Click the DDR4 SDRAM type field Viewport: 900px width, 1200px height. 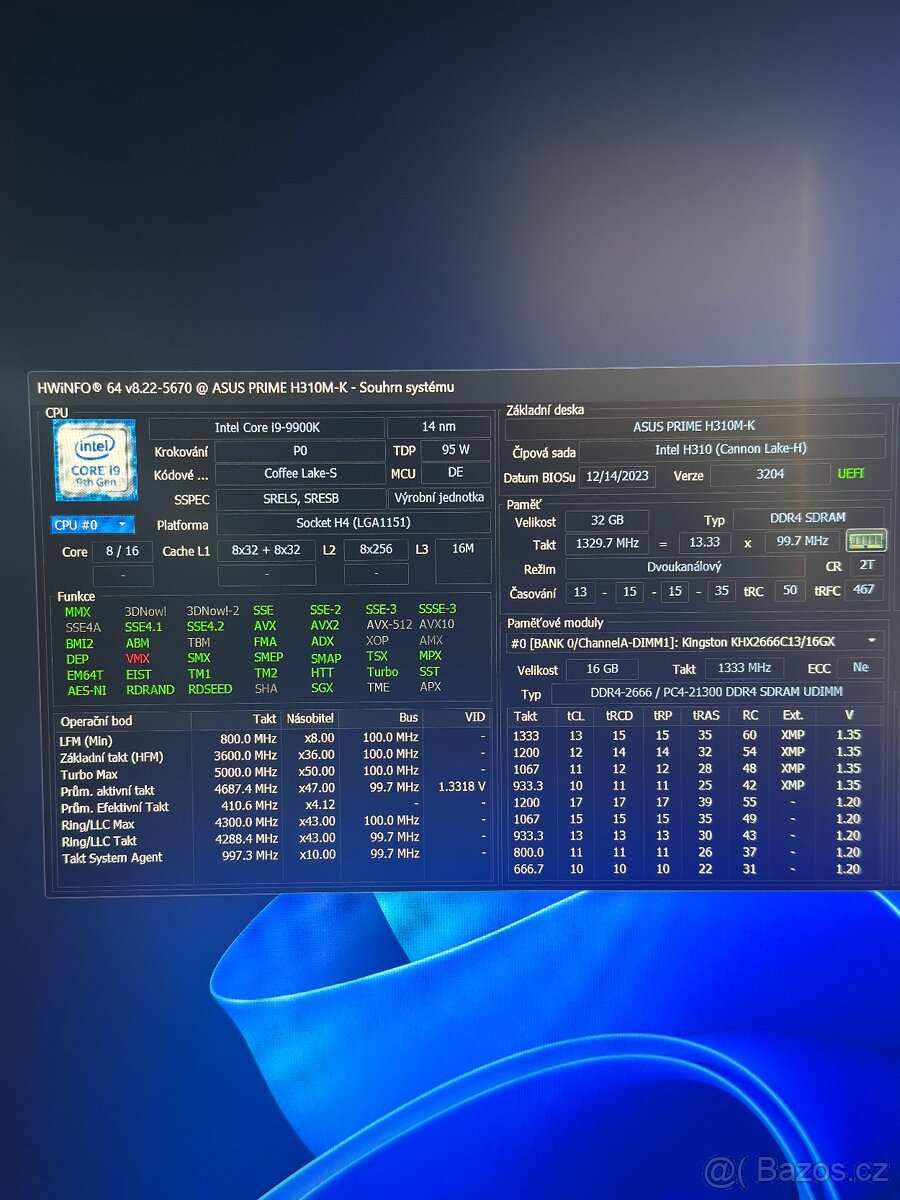809,518
